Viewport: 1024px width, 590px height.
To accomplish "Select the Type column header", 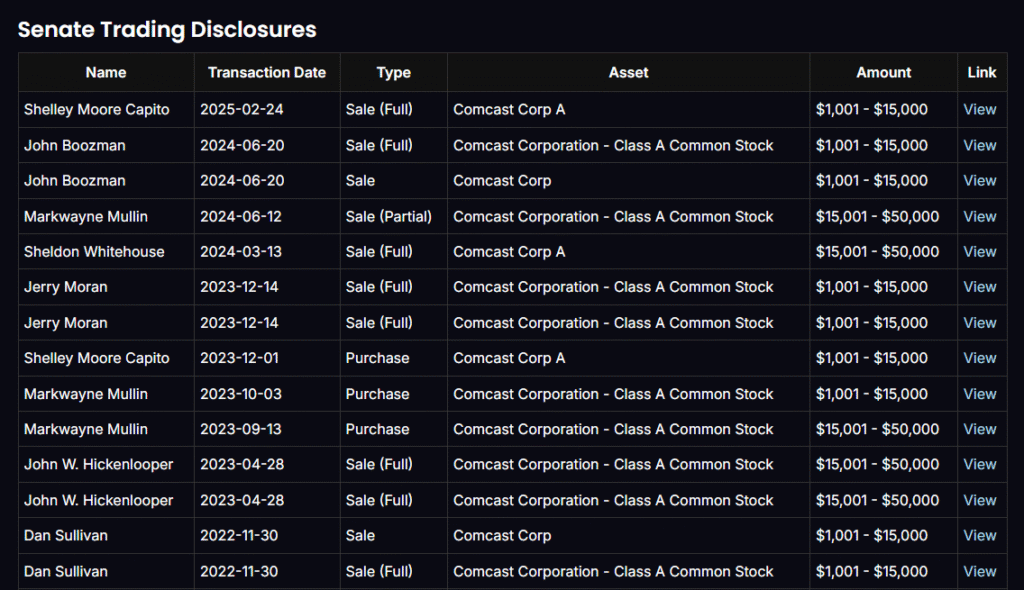I will tap(393, 72).
